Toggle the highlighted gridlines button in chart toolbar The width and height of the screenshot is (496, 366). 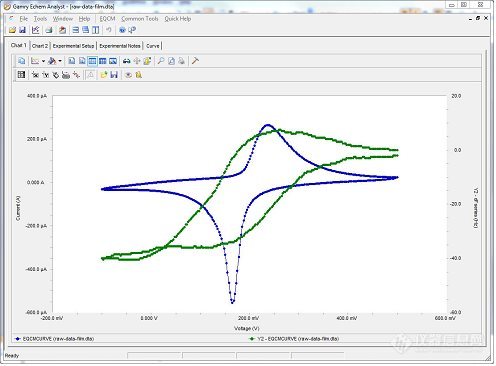click(x=92, y=61)
